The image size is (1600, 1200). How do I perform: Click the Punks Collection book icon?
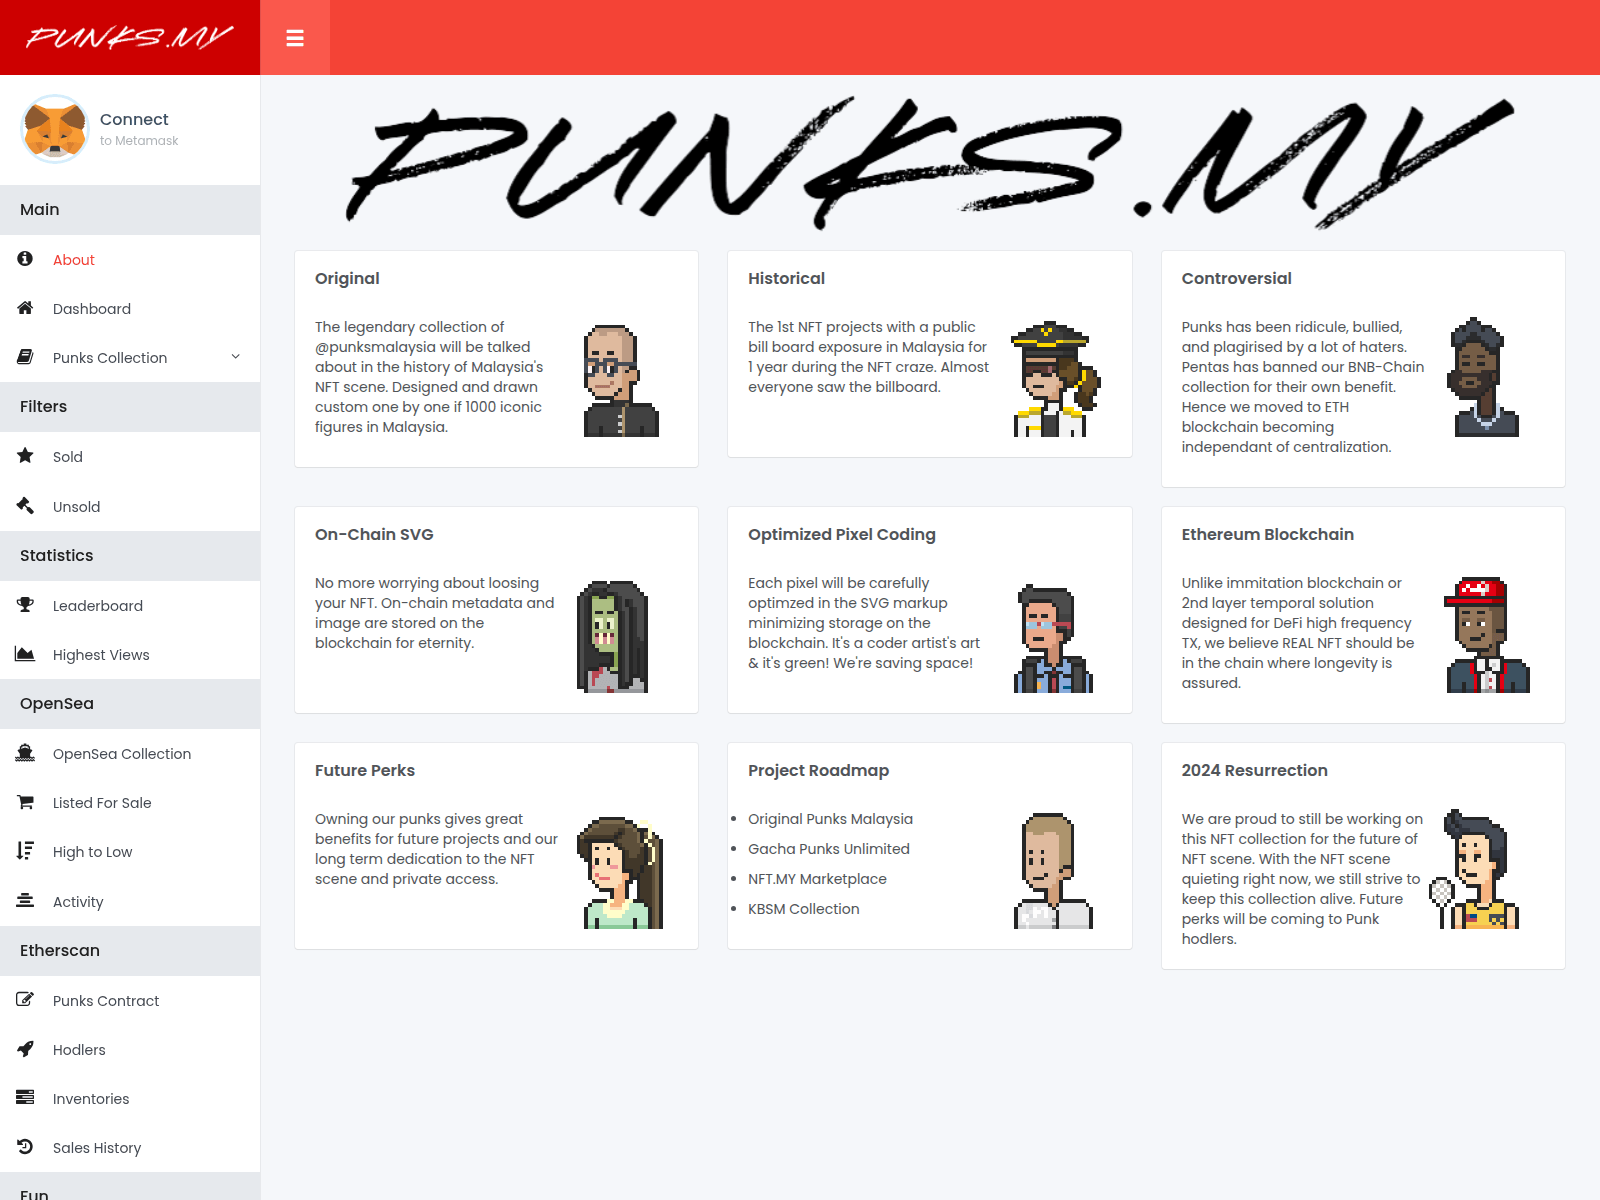(x=25, y=357)
